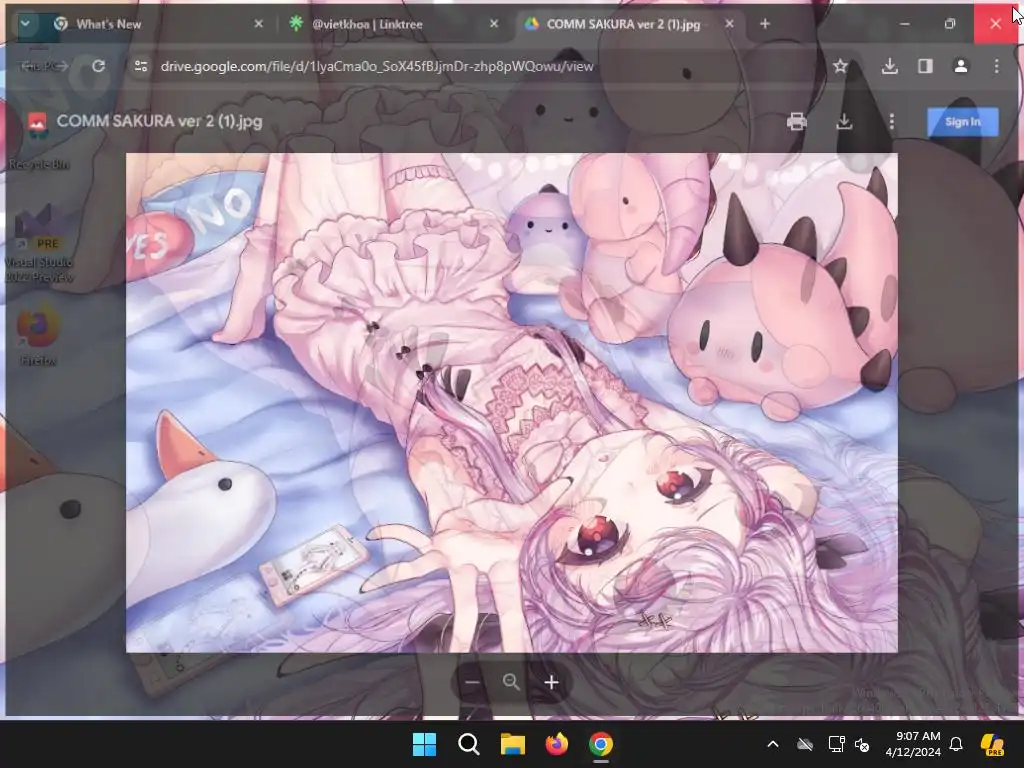1024x768 pixels.
Task: Click the address bar URL
Action: (x=377, y=66)
